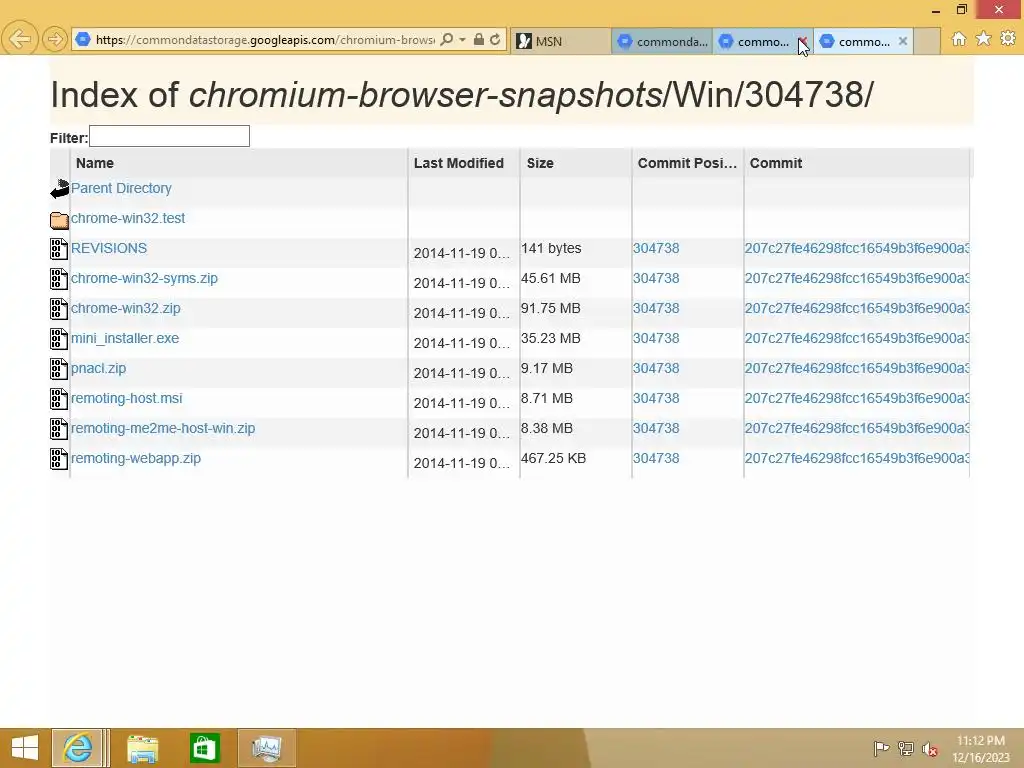Open commit position 304738 for REVISIONS
The height and width of the screenshot is (768, 1024).
(656, 248)
